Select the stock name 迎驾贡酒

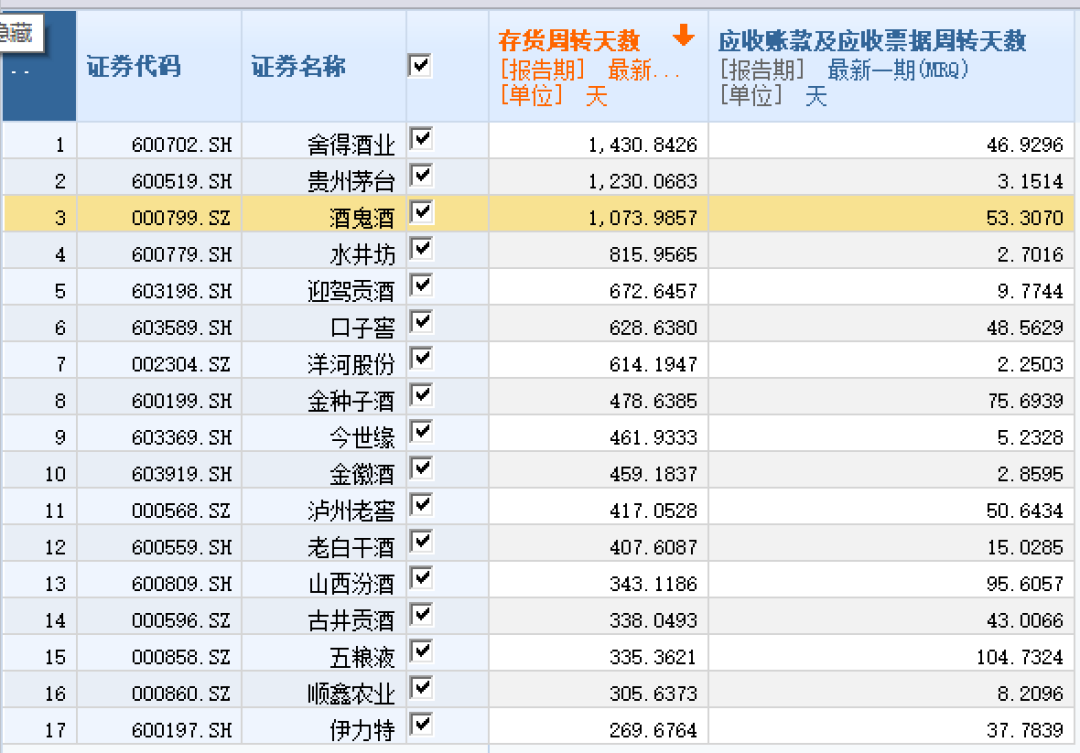(351, 291)
